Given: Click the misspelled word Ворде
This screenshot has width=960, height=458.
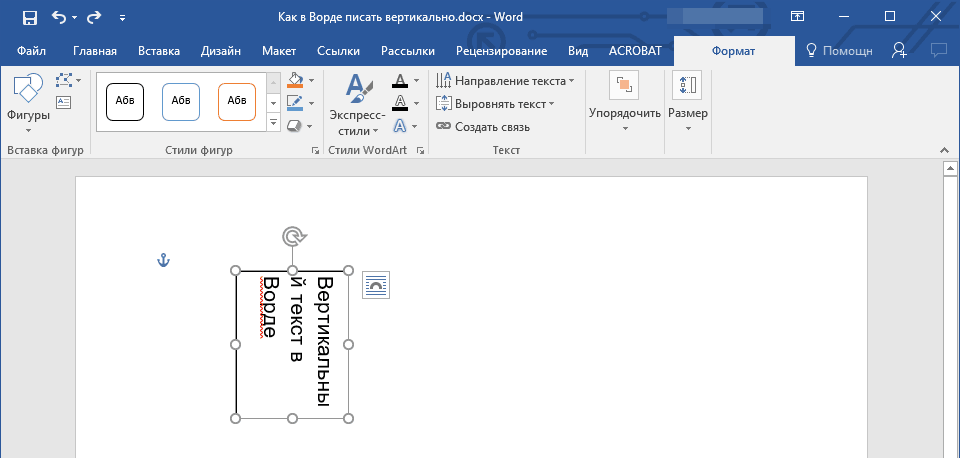Looking at the screenshot, I should (x=269, y=307).
